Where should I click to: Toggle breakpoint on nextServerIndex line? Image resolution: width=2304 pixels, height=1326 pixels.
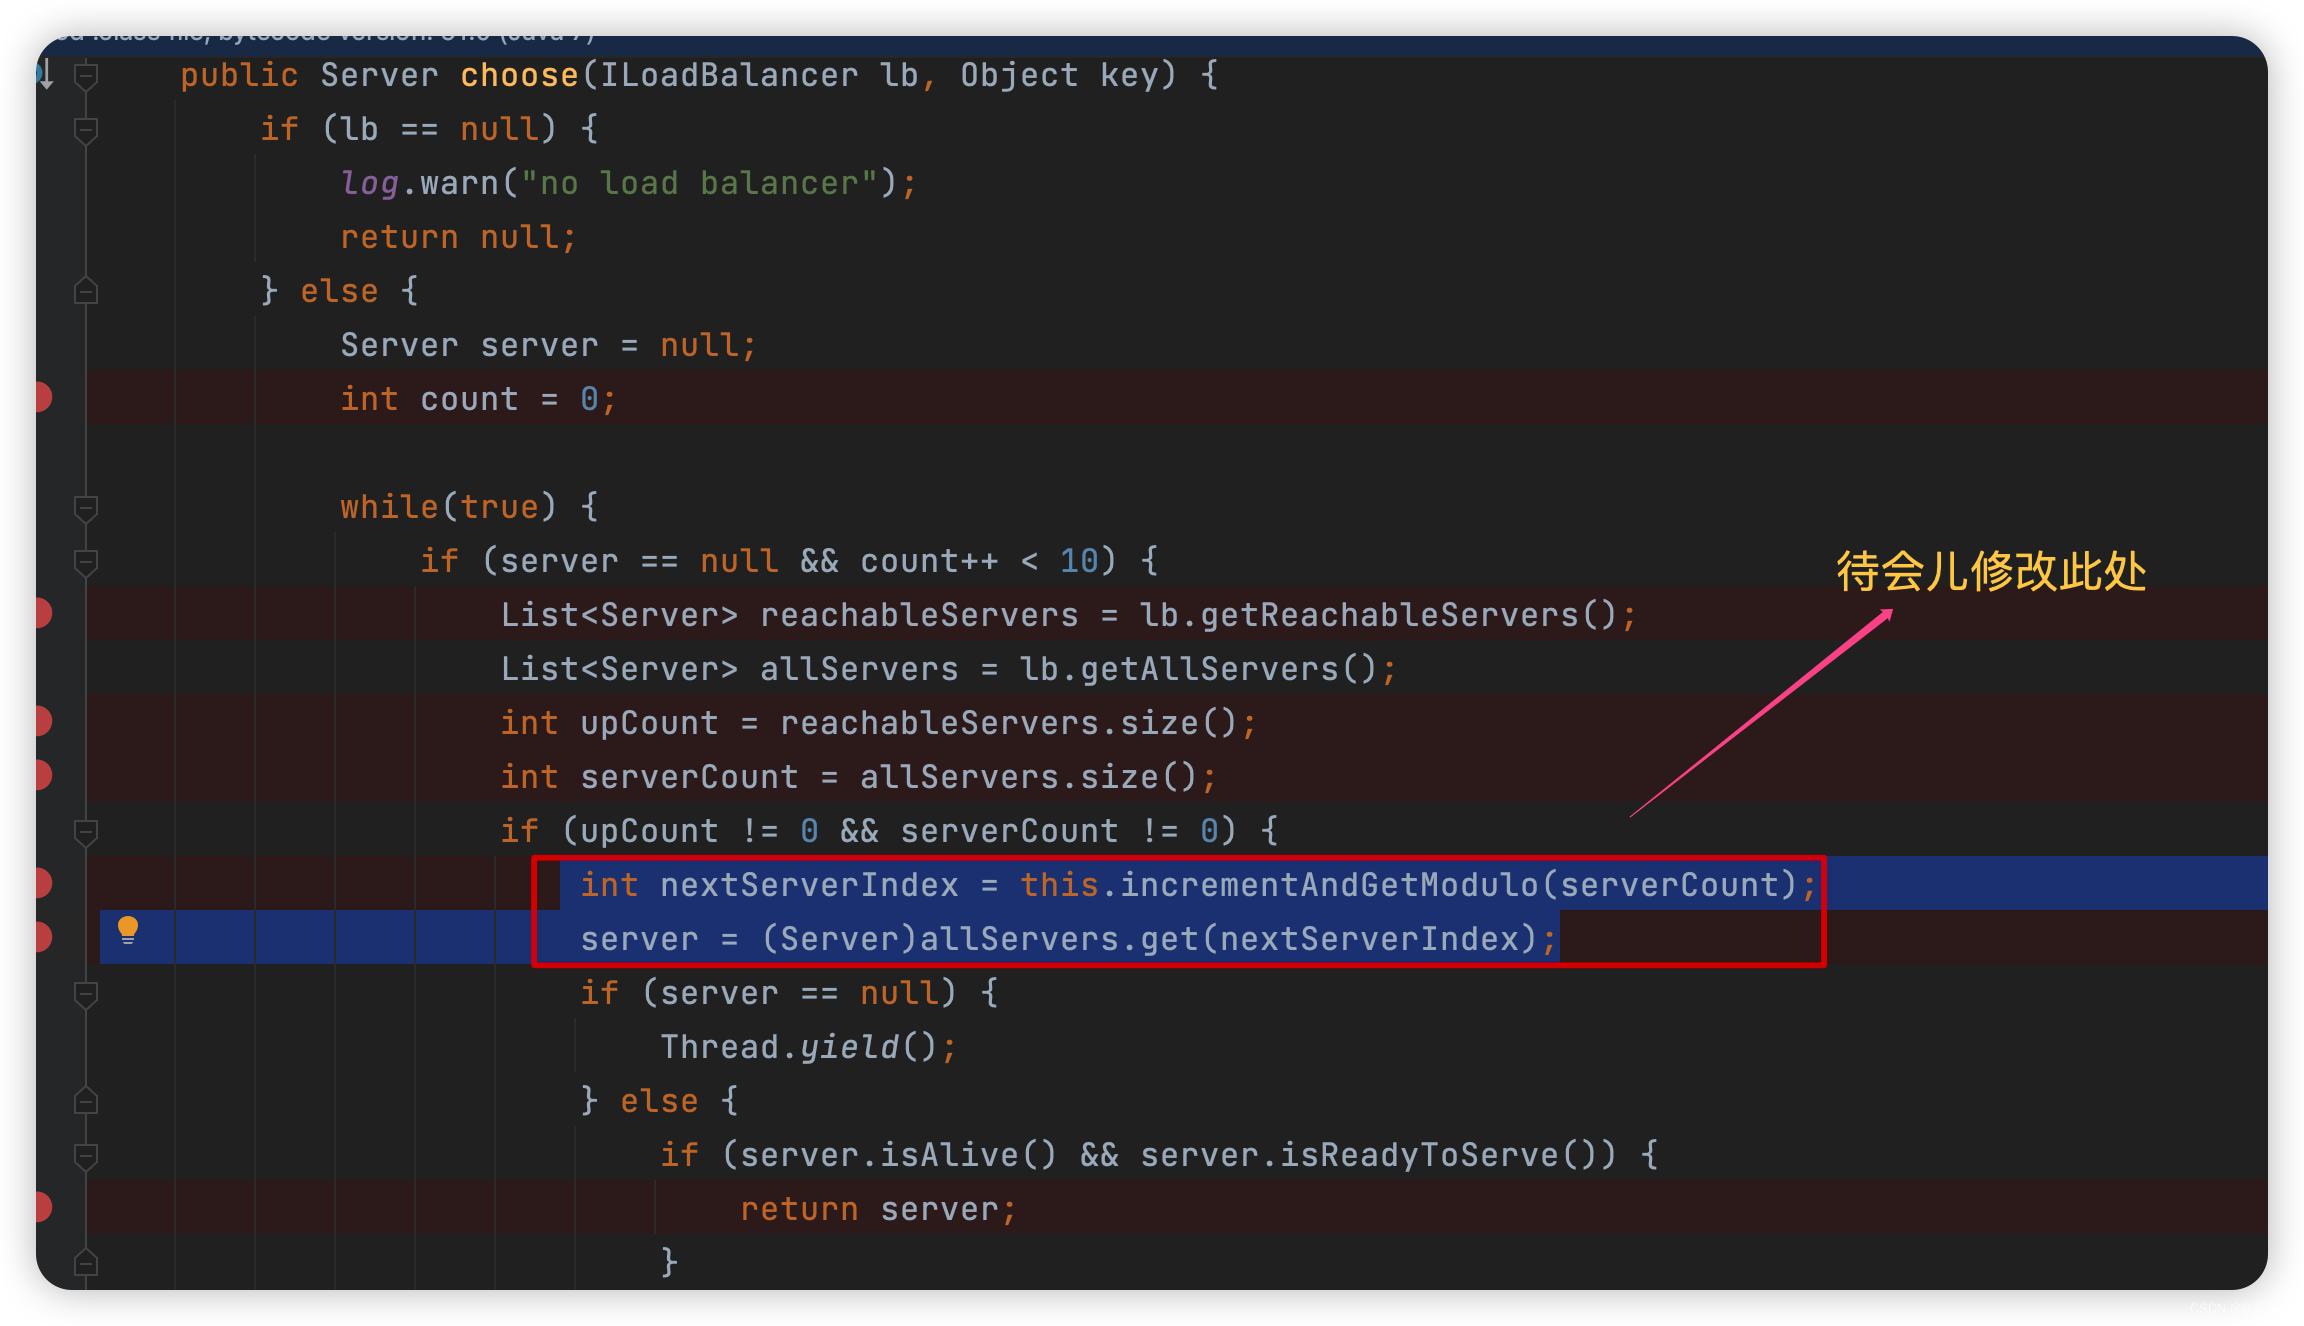click(42, 884)
